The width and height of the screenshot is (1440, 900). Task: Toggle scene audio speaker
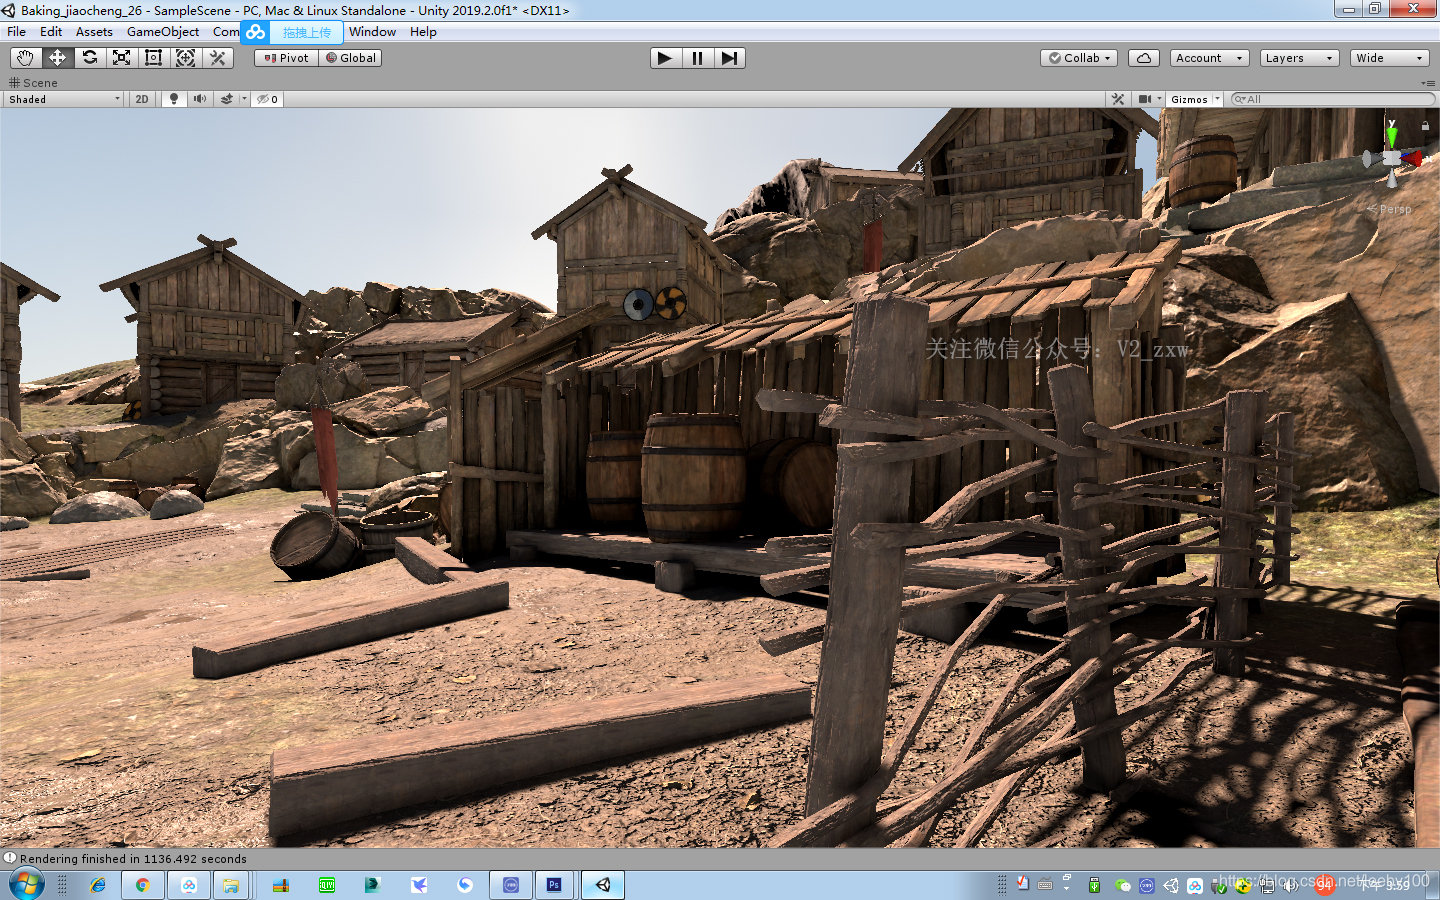200,99
